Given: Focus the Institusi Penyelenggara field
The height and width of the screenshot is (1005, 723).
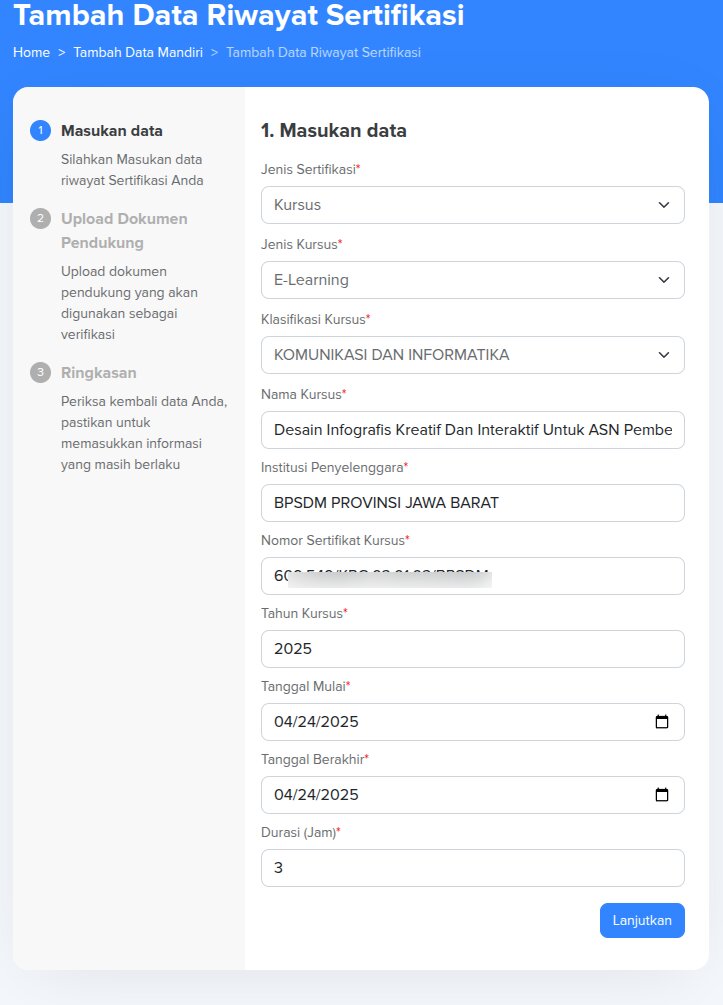Looking at the screenshot, I should (x=472, y=503).
